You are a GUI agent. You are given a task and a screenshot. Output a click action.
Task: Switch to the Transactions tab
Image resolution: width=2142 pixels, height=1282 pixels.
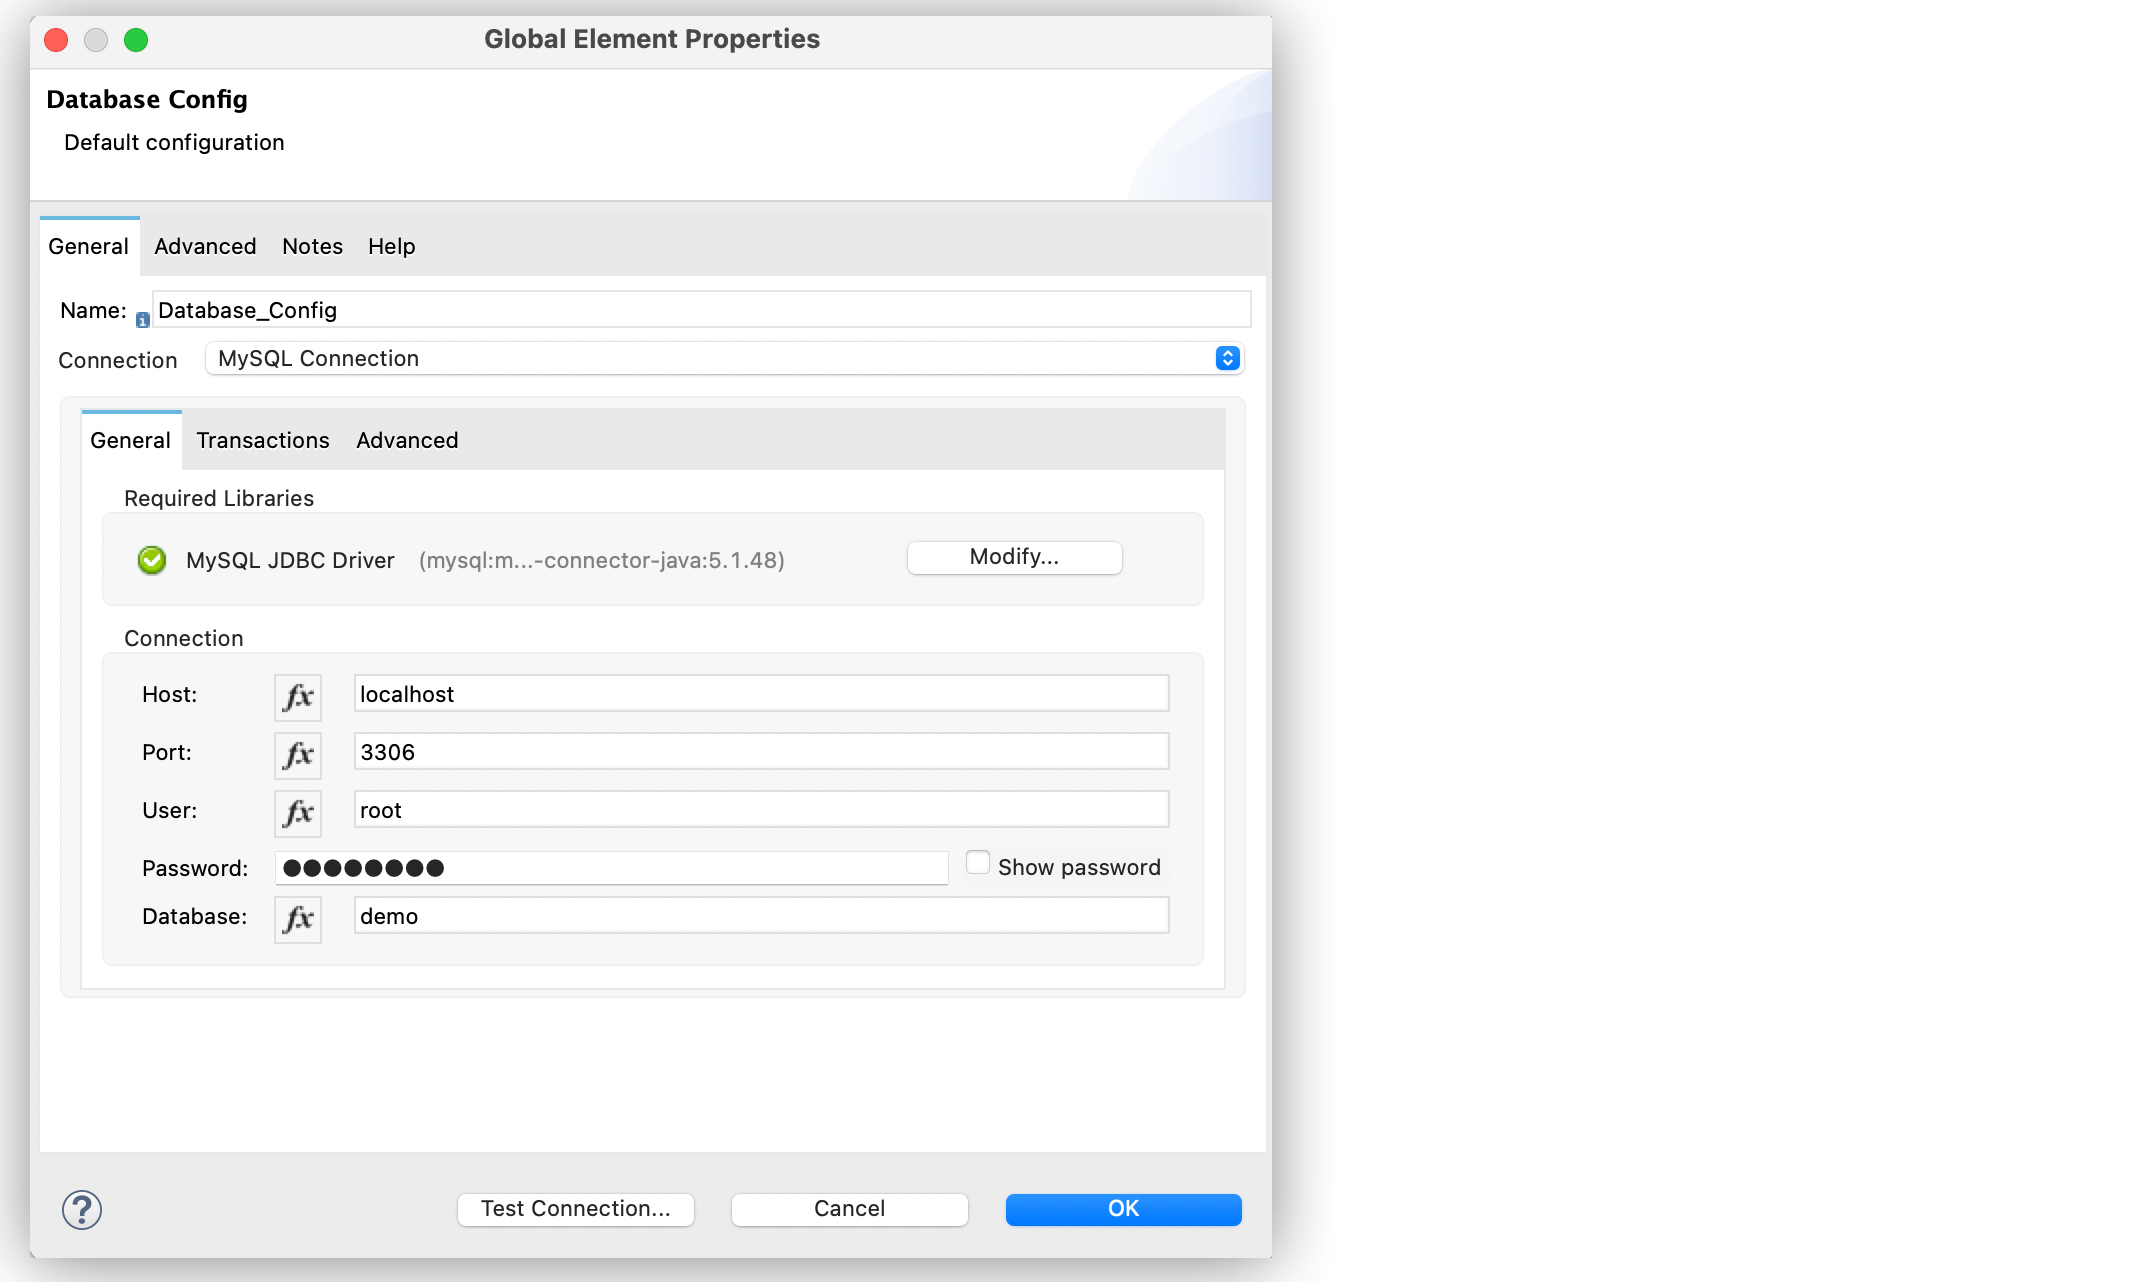[262, 440]
